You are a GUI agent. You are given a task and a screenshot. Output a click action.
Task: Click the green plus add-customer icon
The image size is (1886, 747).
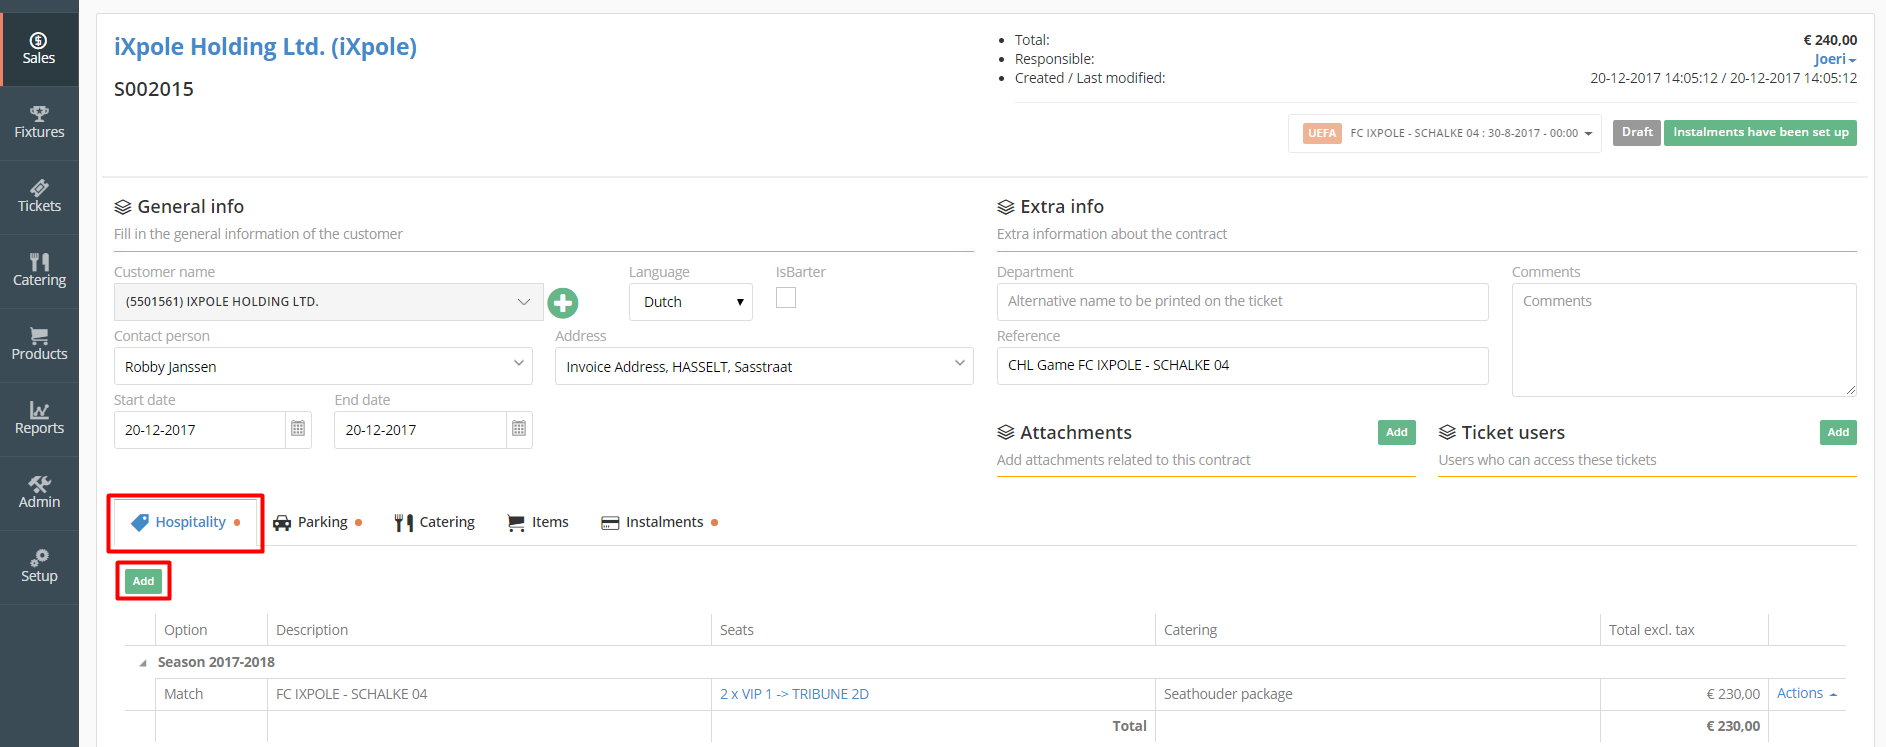pos(563,303)
